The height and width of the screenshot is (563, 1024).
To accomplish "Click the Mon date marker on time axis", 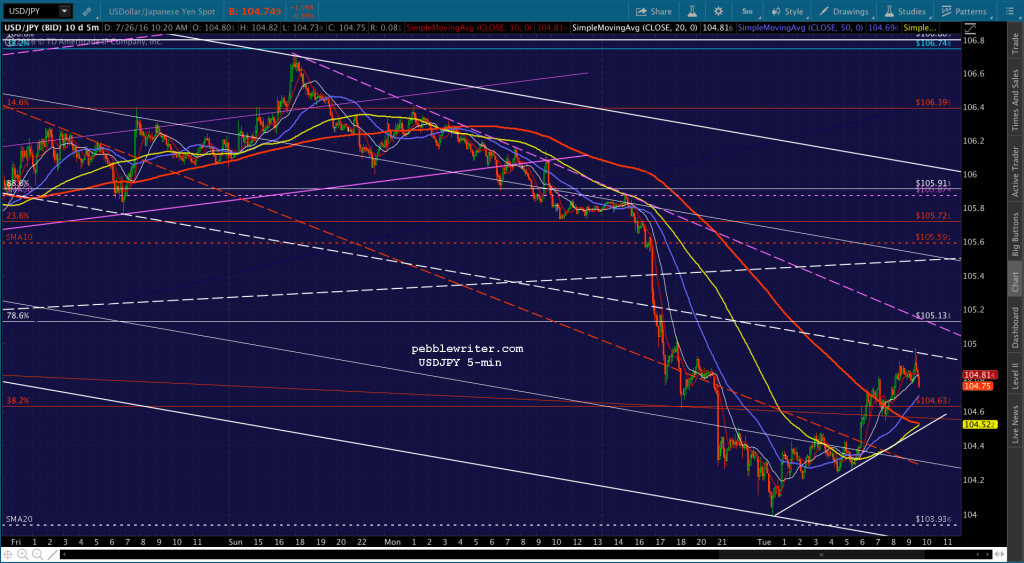I will tap(392, 541).
